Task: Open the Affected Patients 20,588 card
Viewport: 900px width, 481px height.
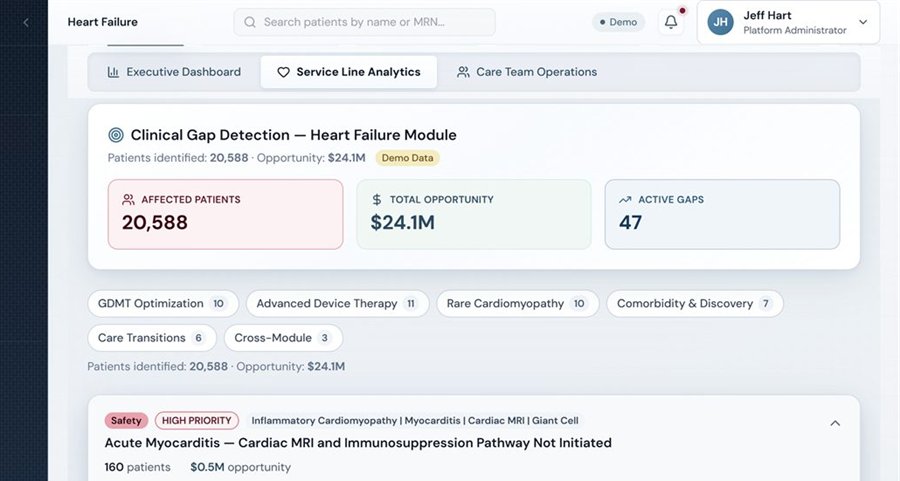Action: click(226, 215)
